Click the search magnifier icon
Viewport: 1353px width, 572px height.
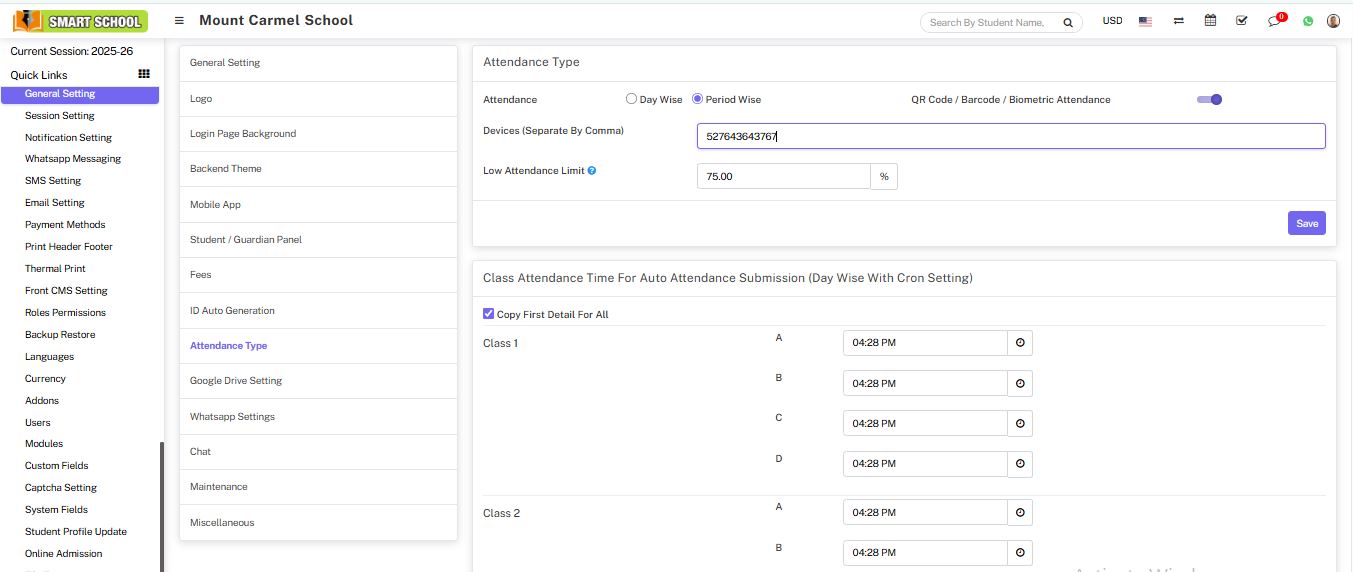(x=1068, y=22)
